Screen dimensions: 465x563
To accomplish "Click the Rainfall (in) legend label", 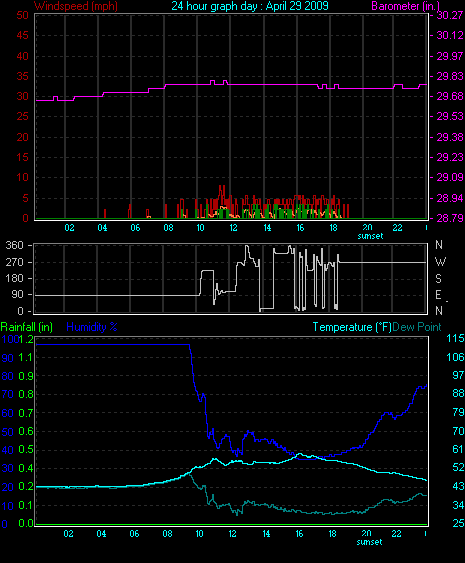I will [x=27, y=327].
